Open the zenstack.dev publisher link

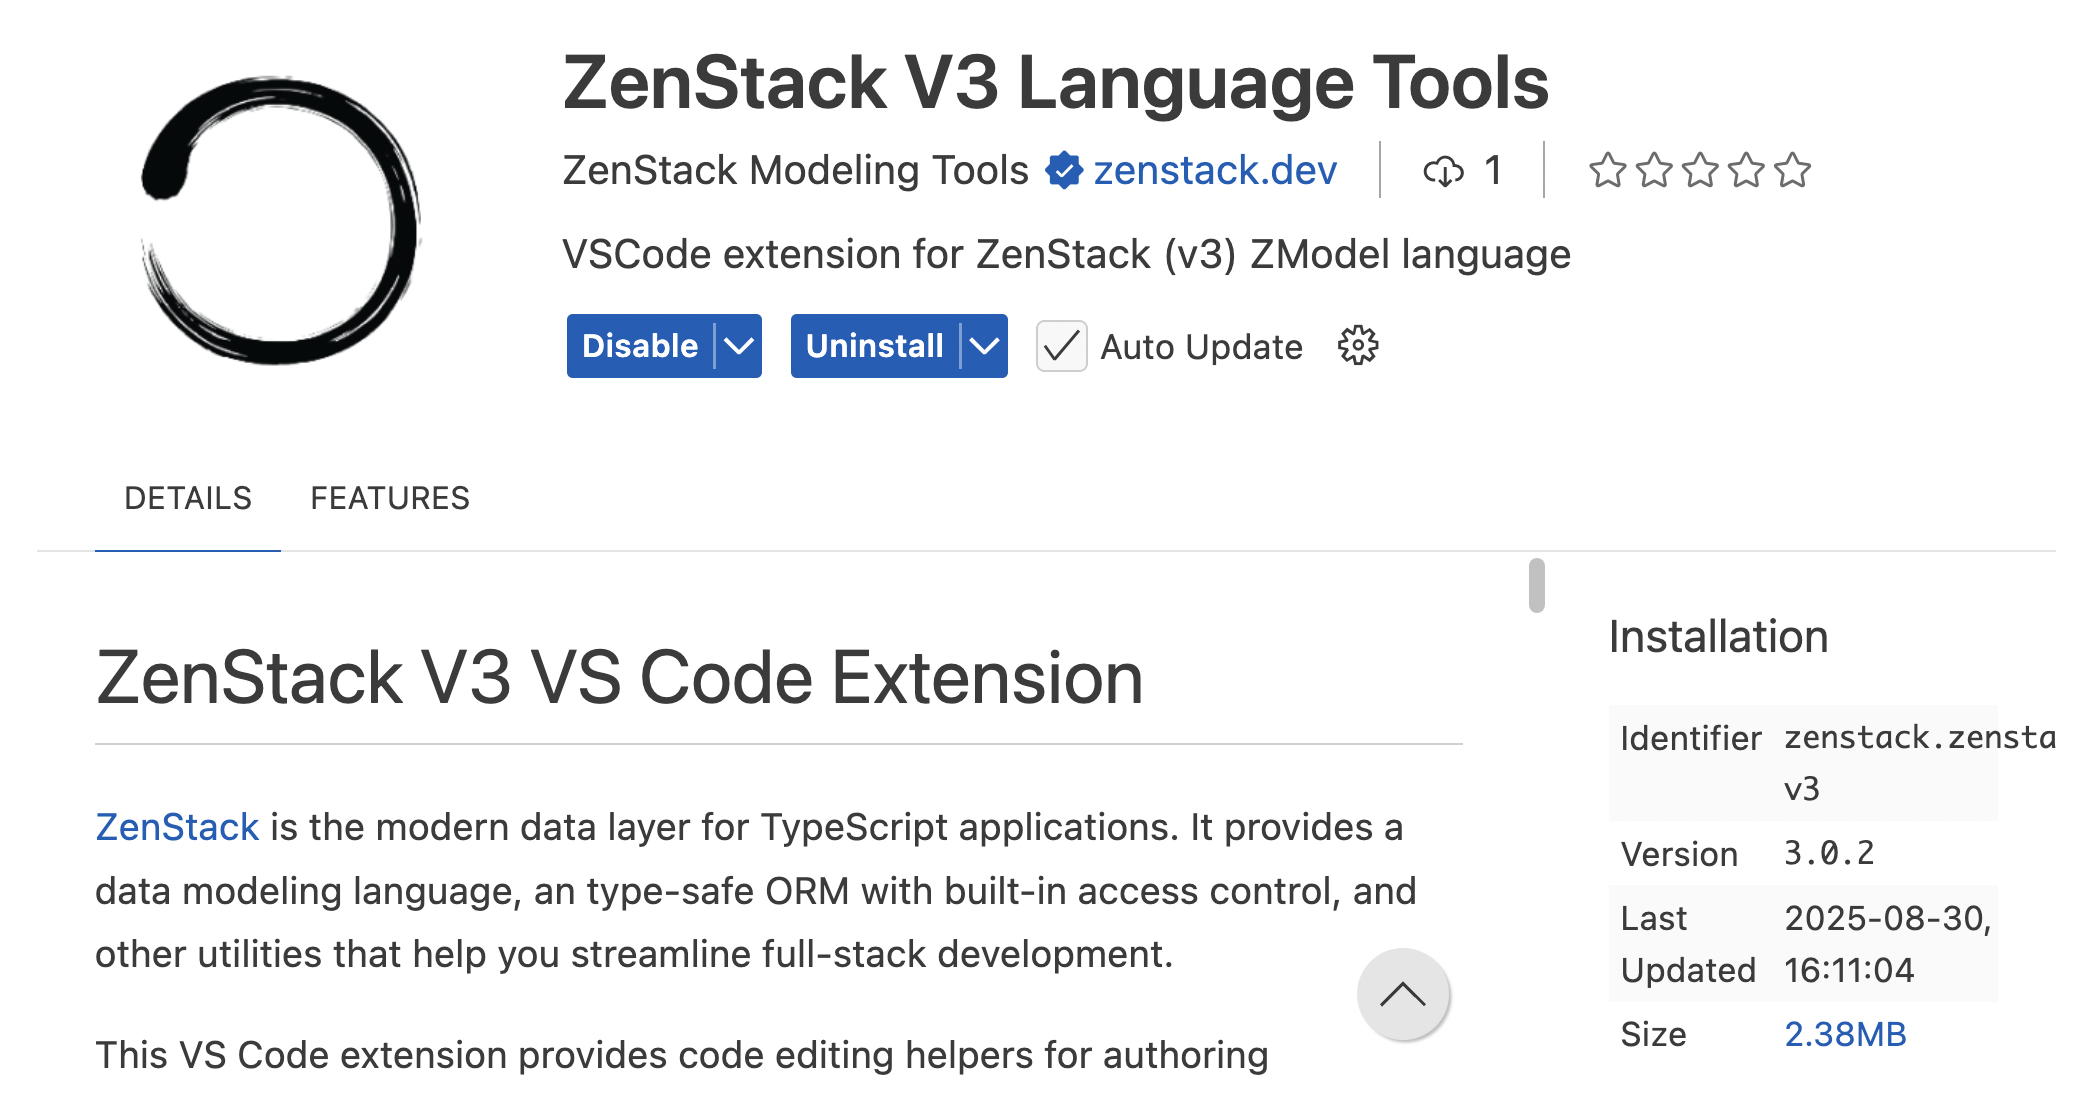pos(1215,170)
